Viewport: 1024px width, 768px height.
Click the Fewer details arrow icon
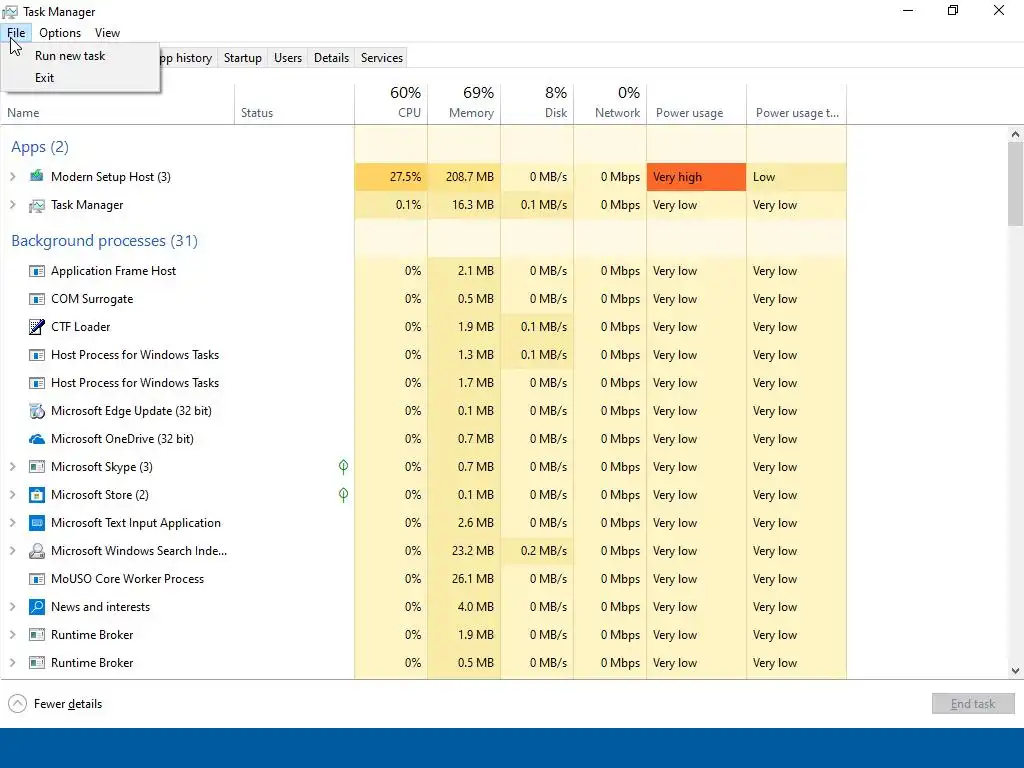[x=18, y=703]
